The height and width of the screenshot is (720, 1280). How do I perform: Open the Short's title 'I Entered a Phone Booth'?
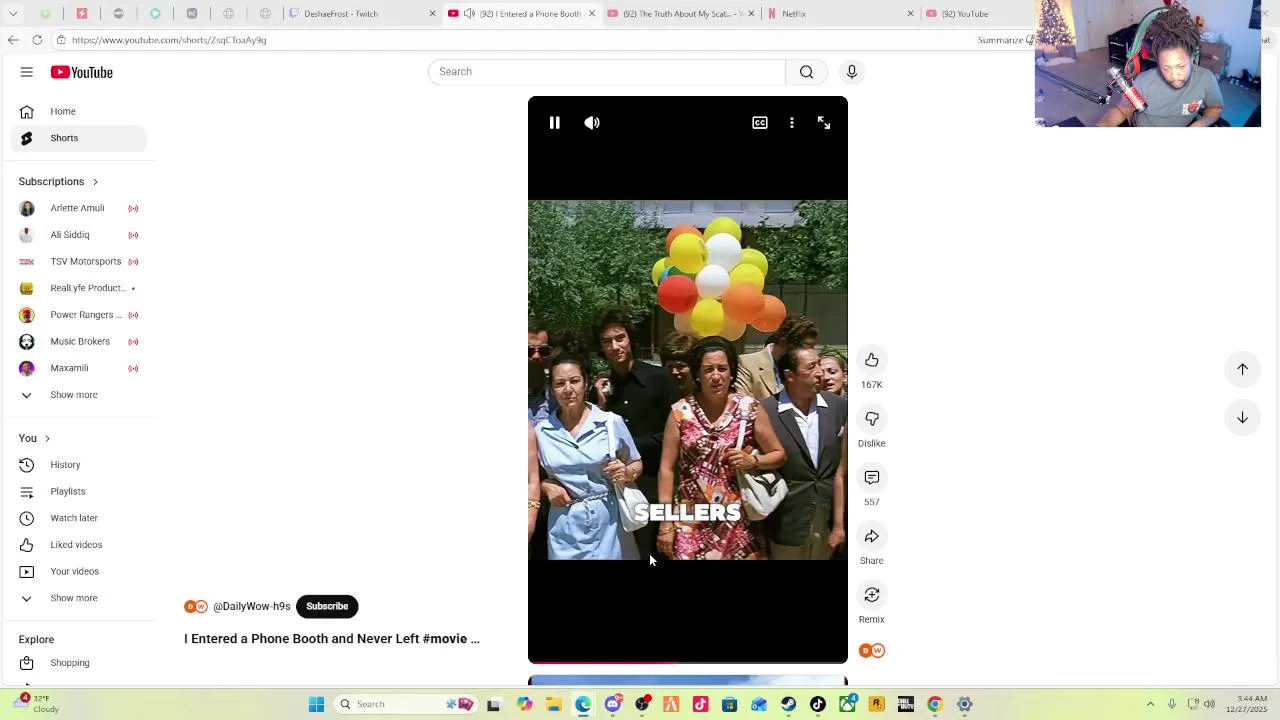(332, 639)
